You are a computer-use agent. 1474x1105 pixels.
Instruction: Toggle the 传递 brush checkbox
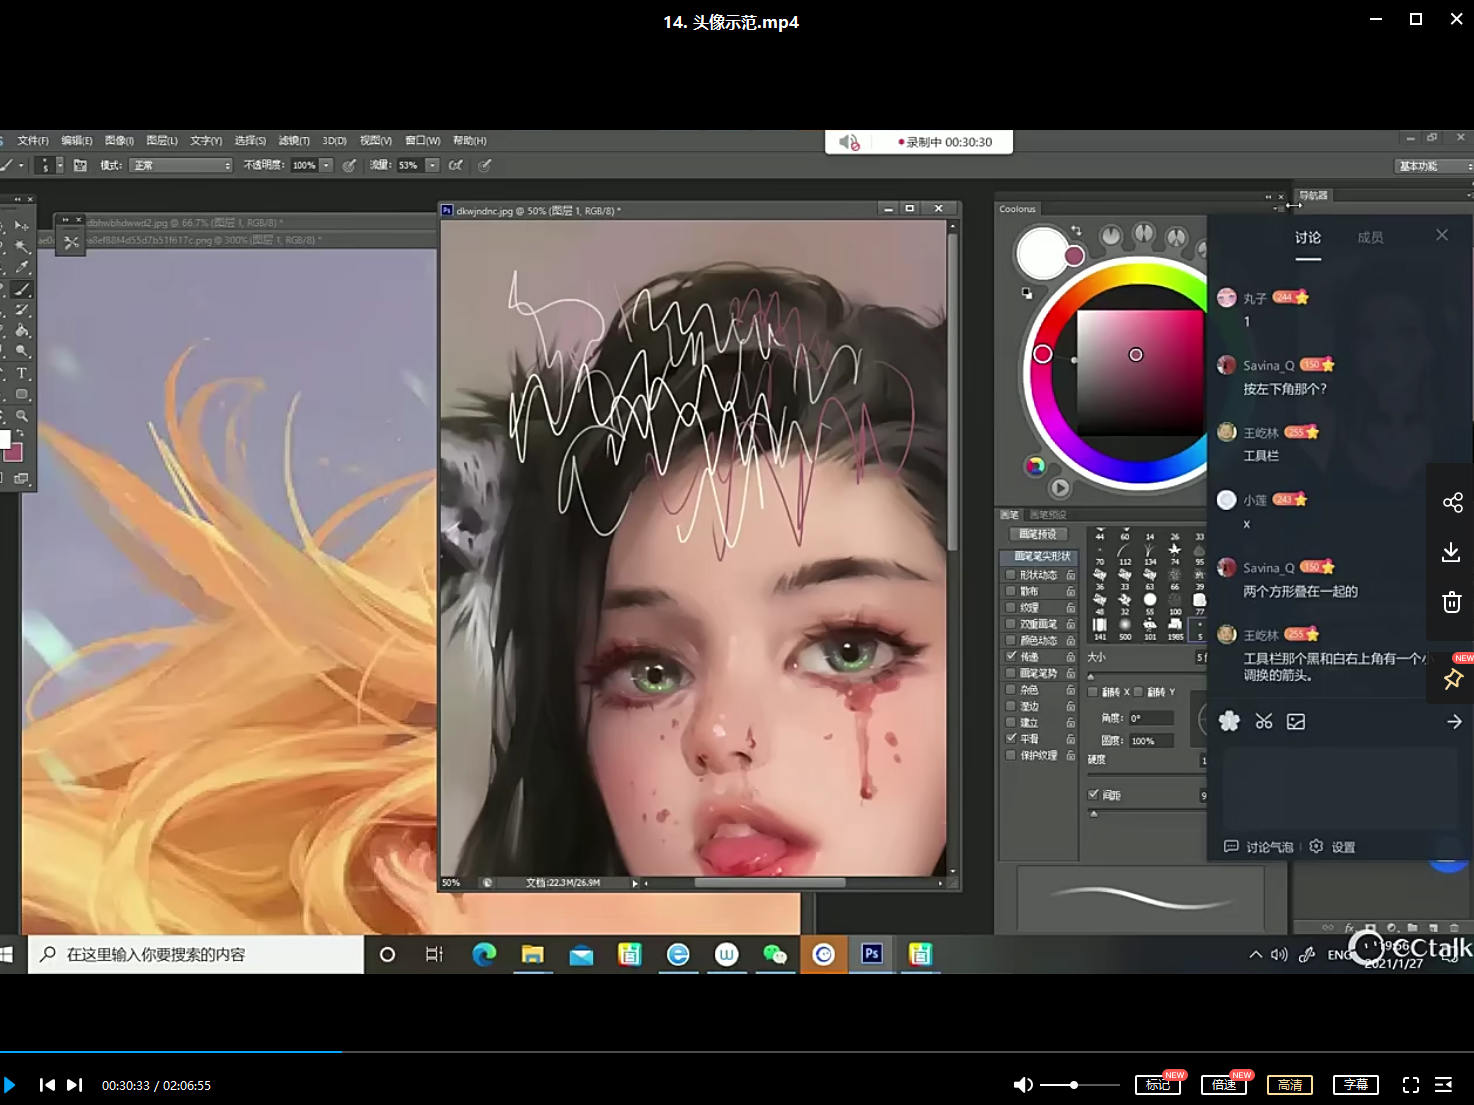click(x=1011, y=657)
